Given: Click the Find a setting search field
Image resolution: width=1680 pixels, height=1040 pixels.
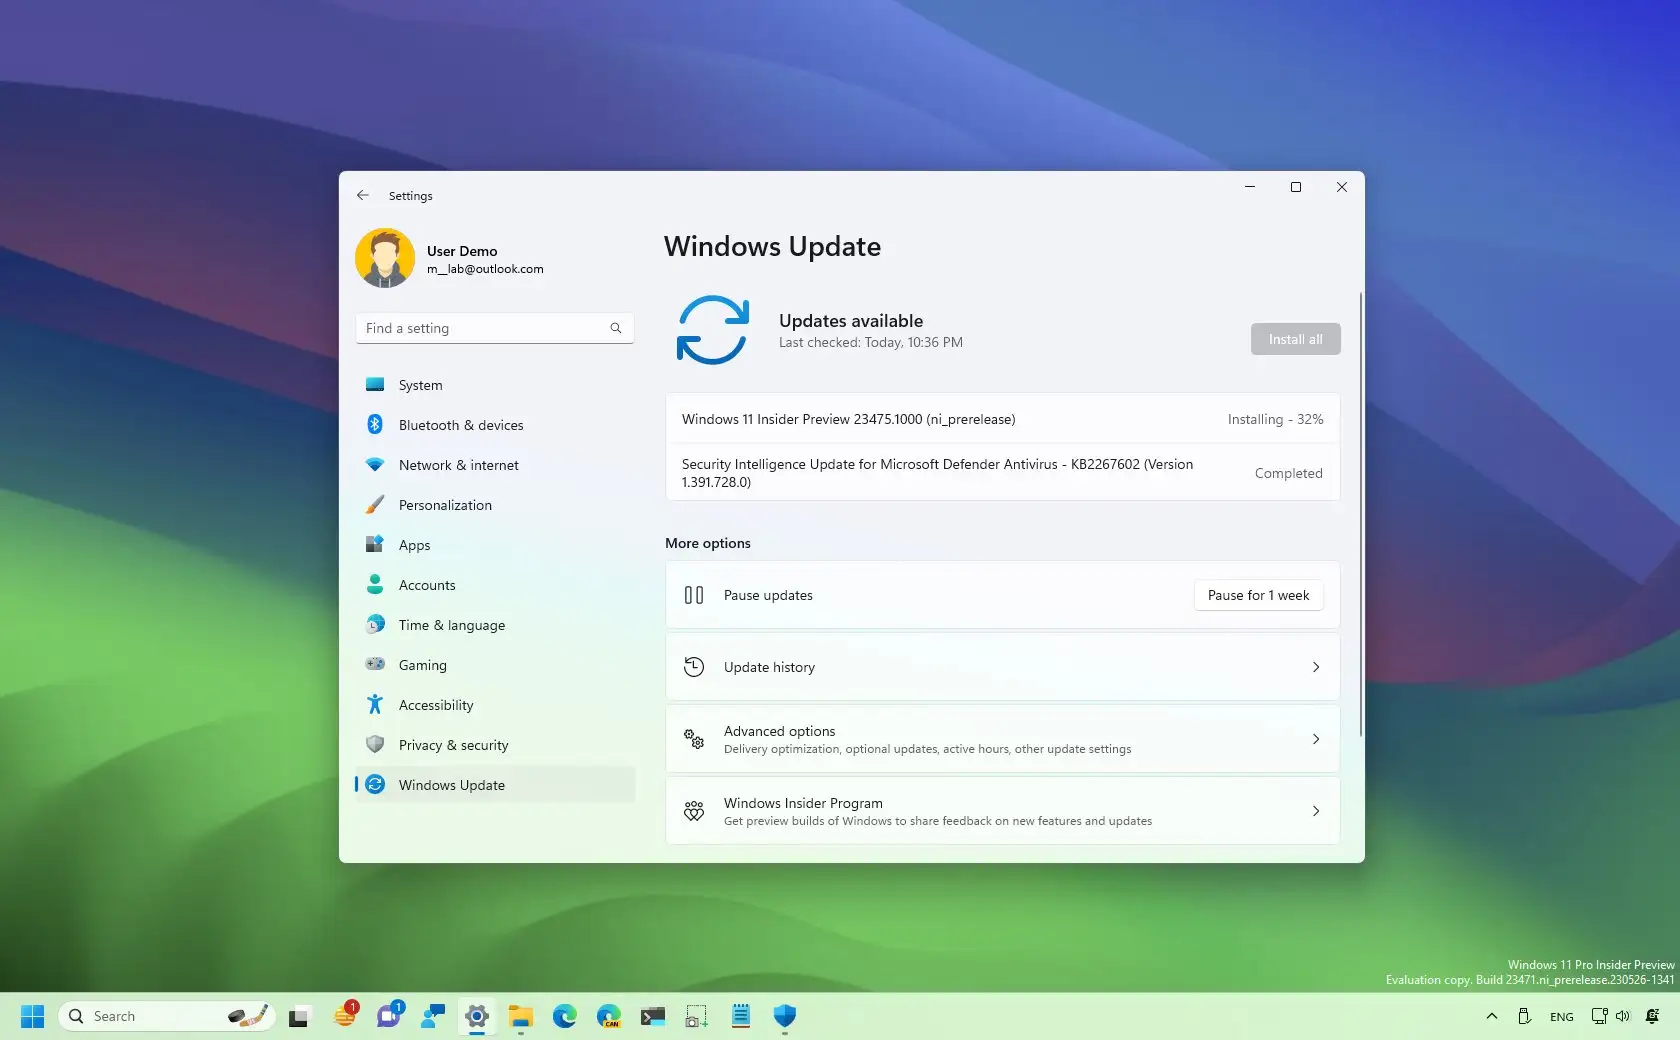Looking at the screenshot, I should pyautogui.click(x=493, y=328).
